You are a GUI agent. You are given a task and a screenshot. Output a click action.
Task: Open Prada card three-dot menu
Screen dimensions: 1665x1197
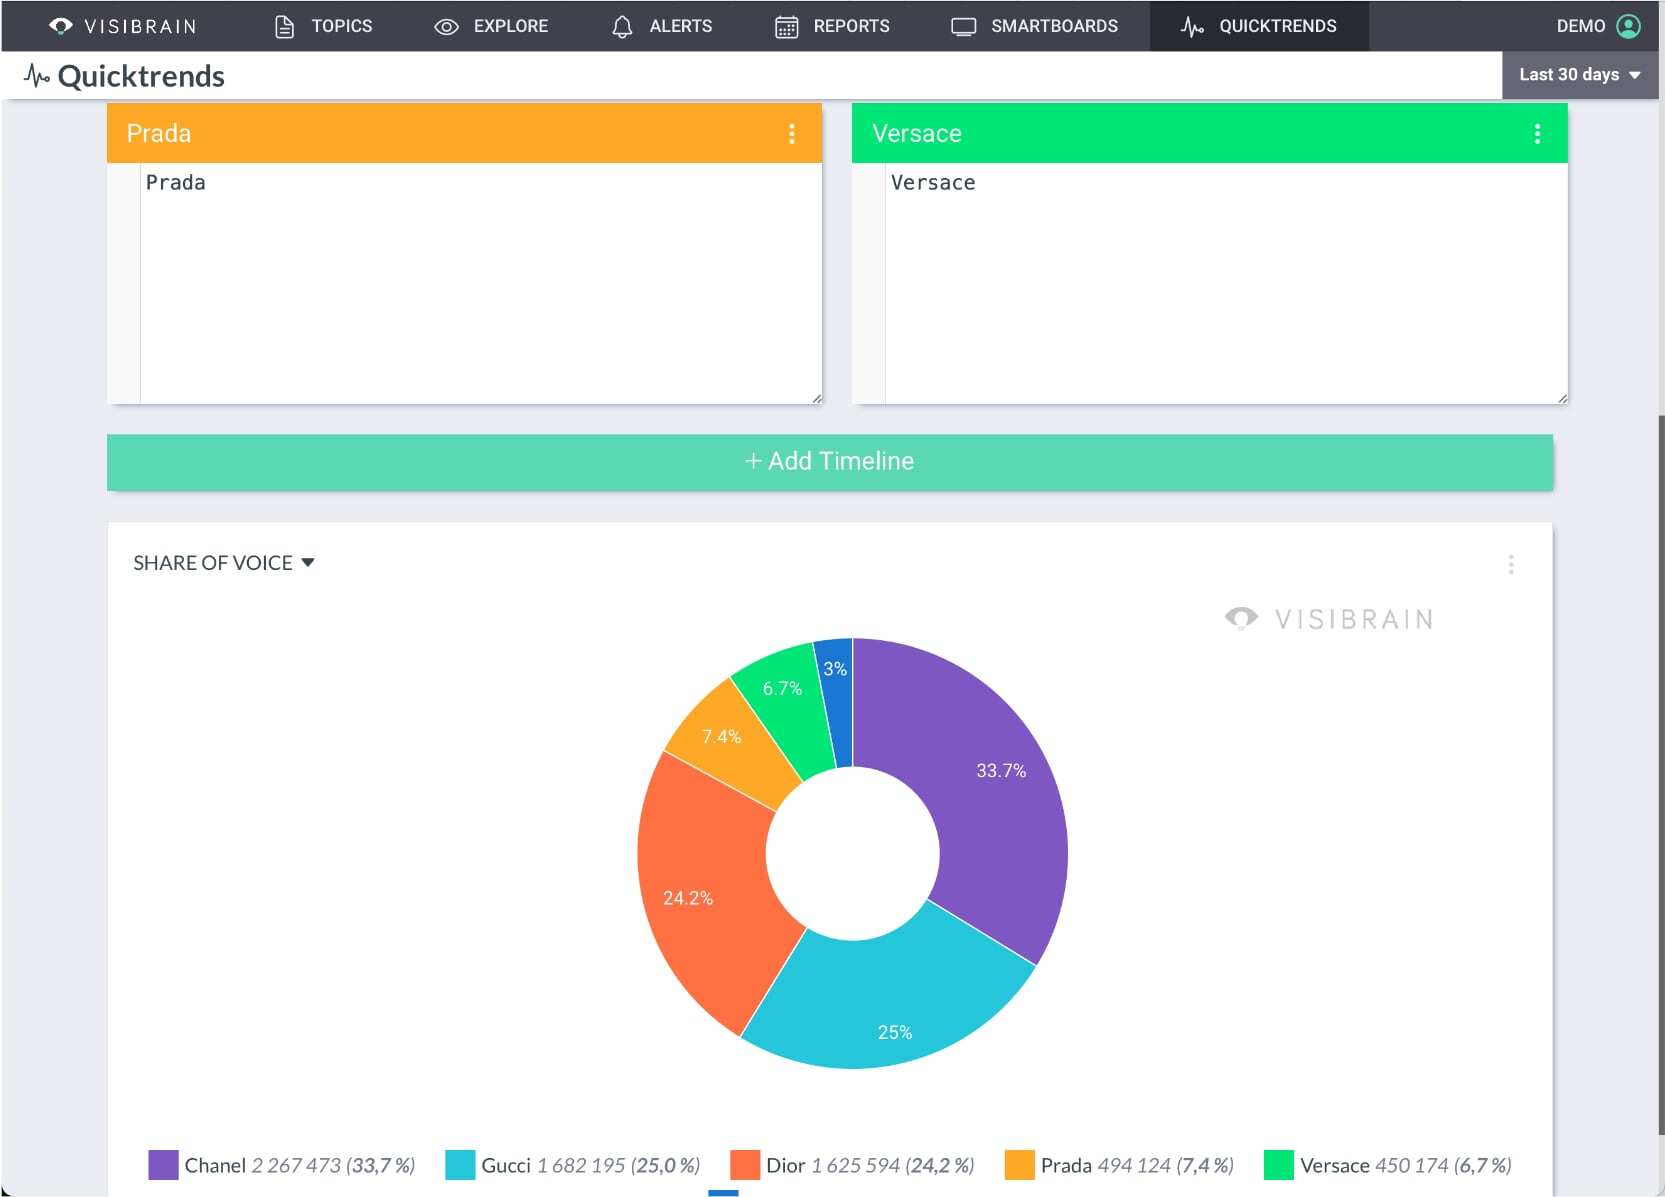click(x=792, y=134)
